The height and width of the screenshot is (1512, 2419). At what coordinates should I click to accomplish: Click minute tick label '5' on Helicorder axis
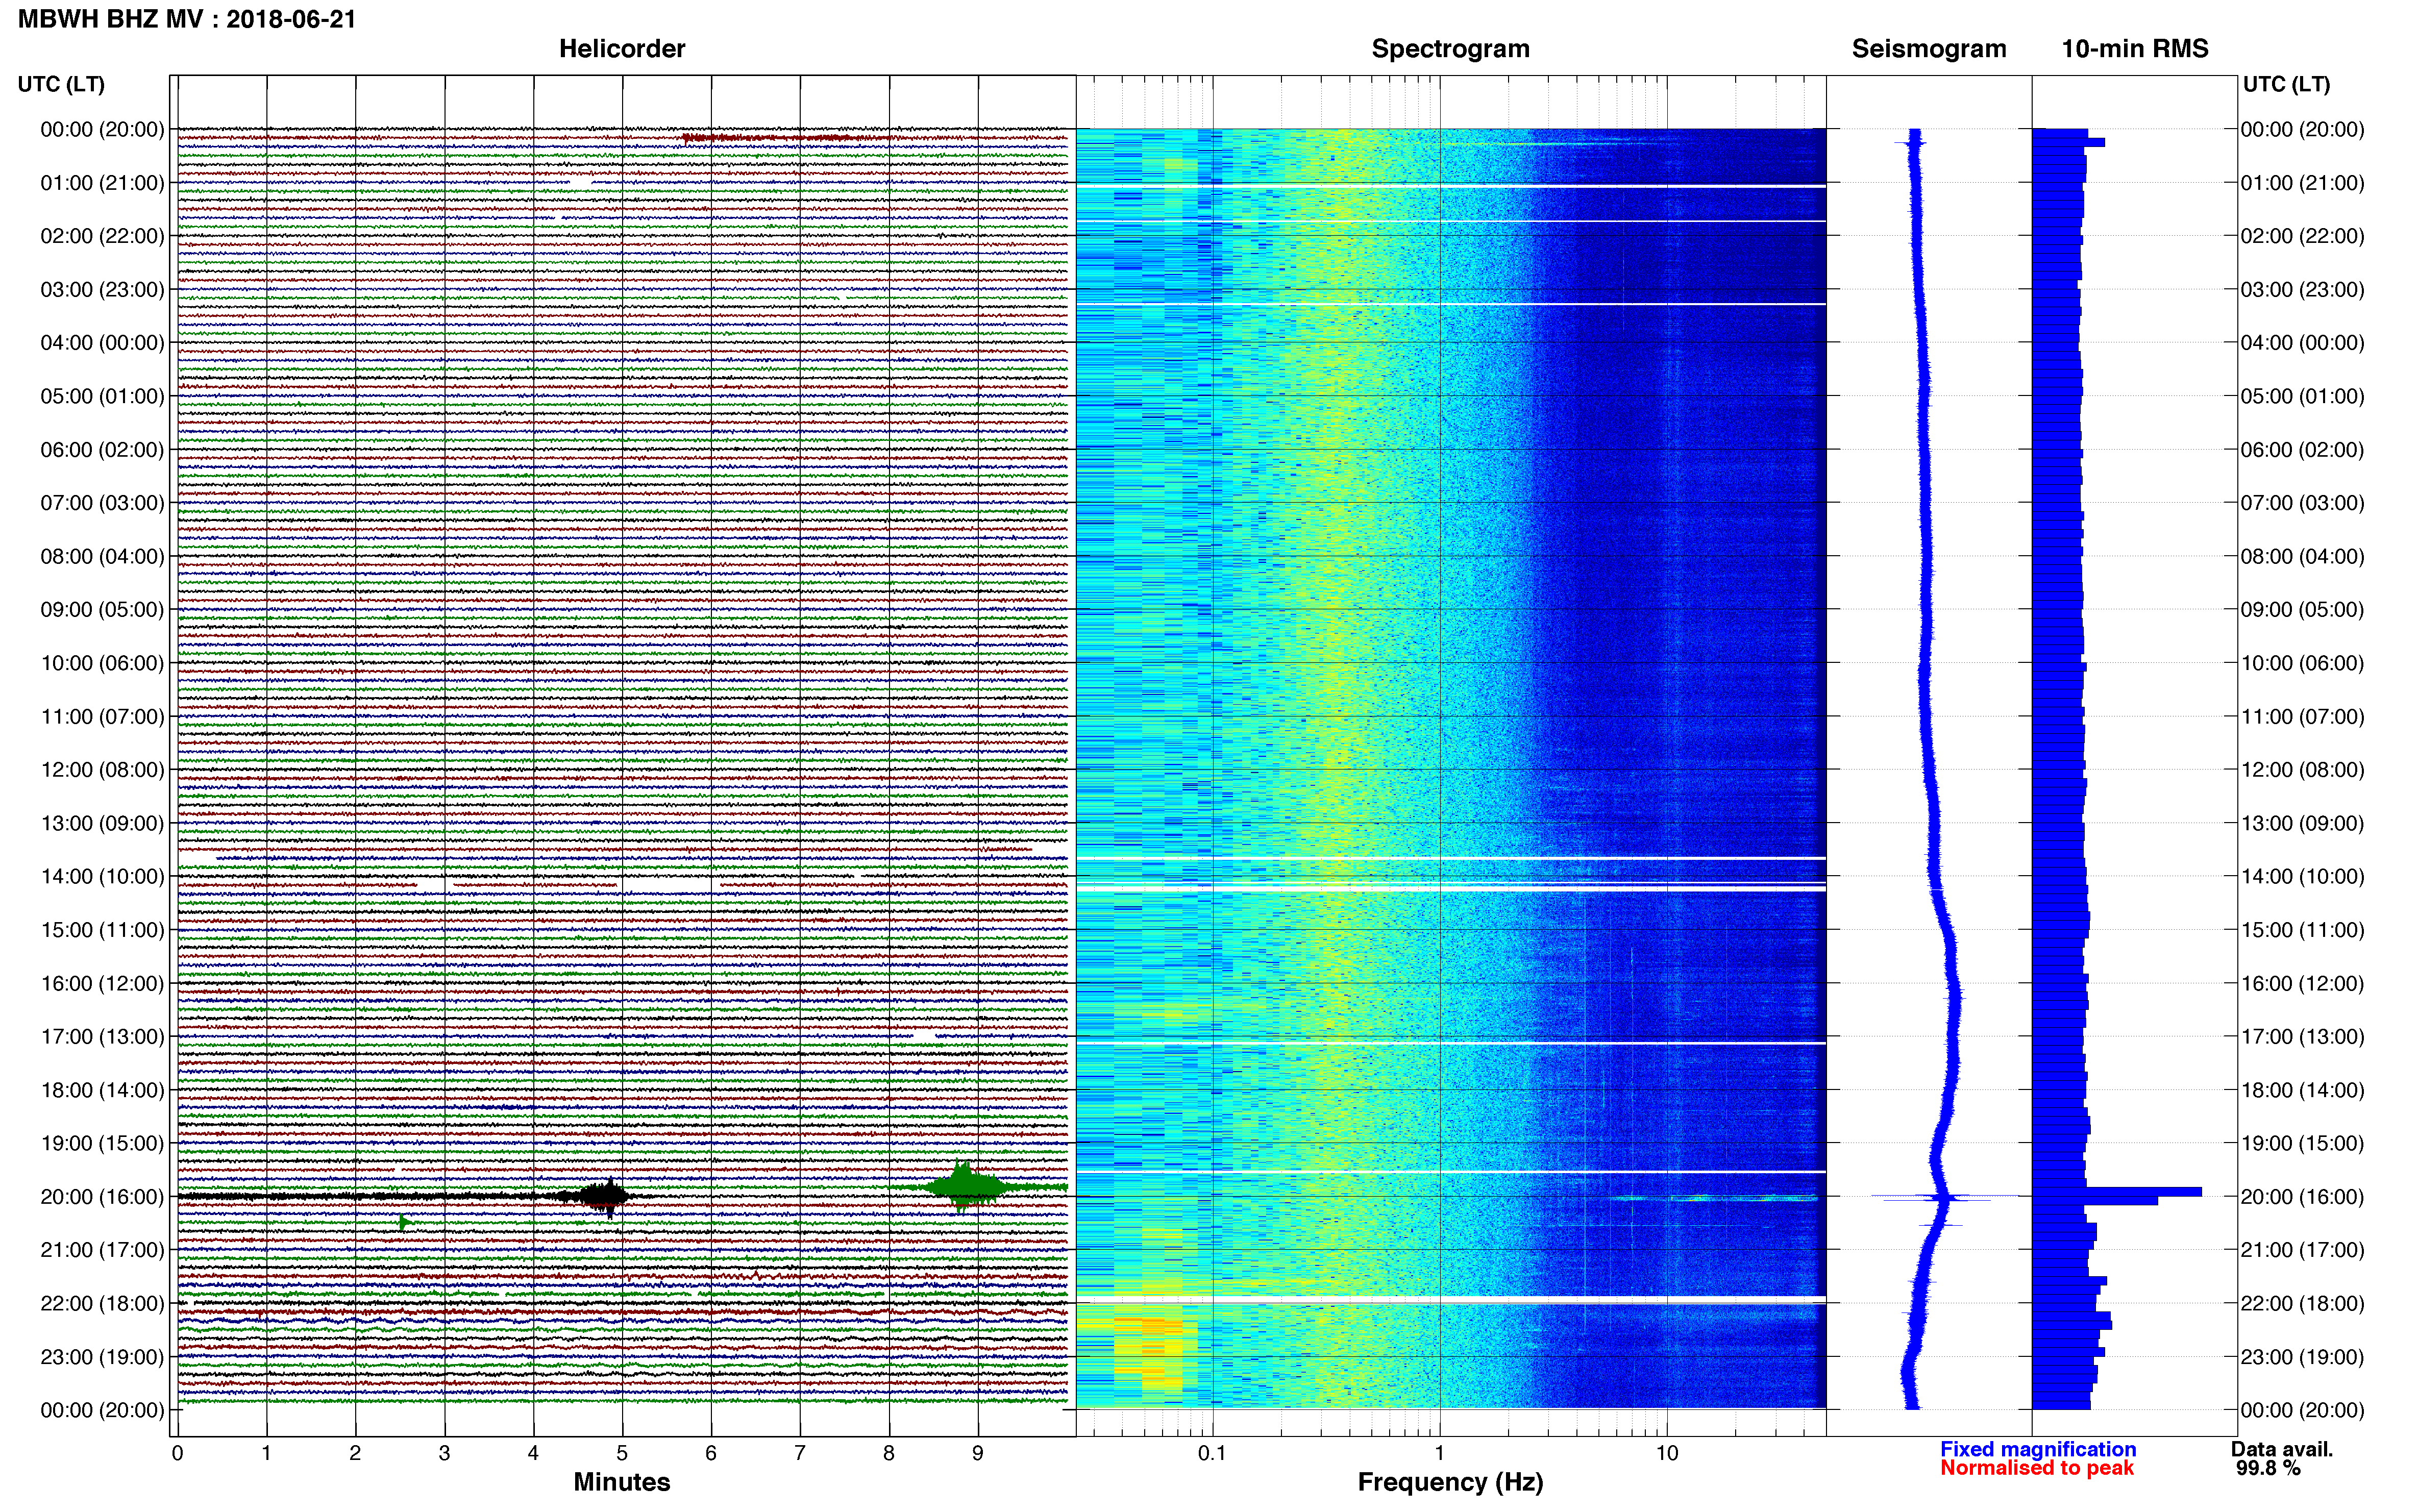point(622,1453)
